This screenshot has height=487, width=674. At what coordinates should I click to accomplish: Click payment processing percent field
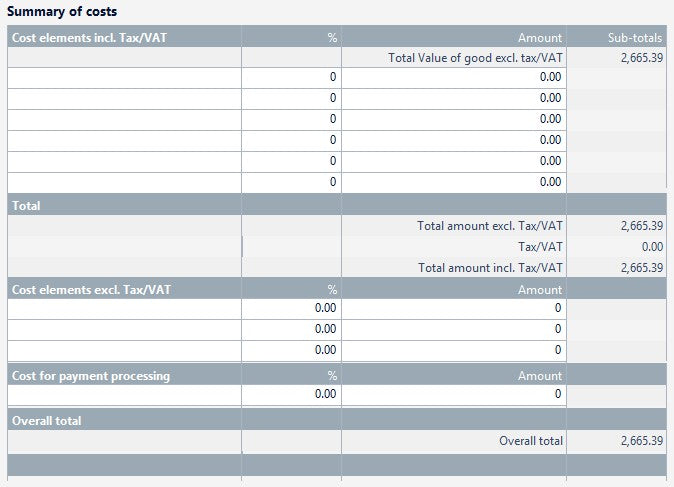point(291,395)
